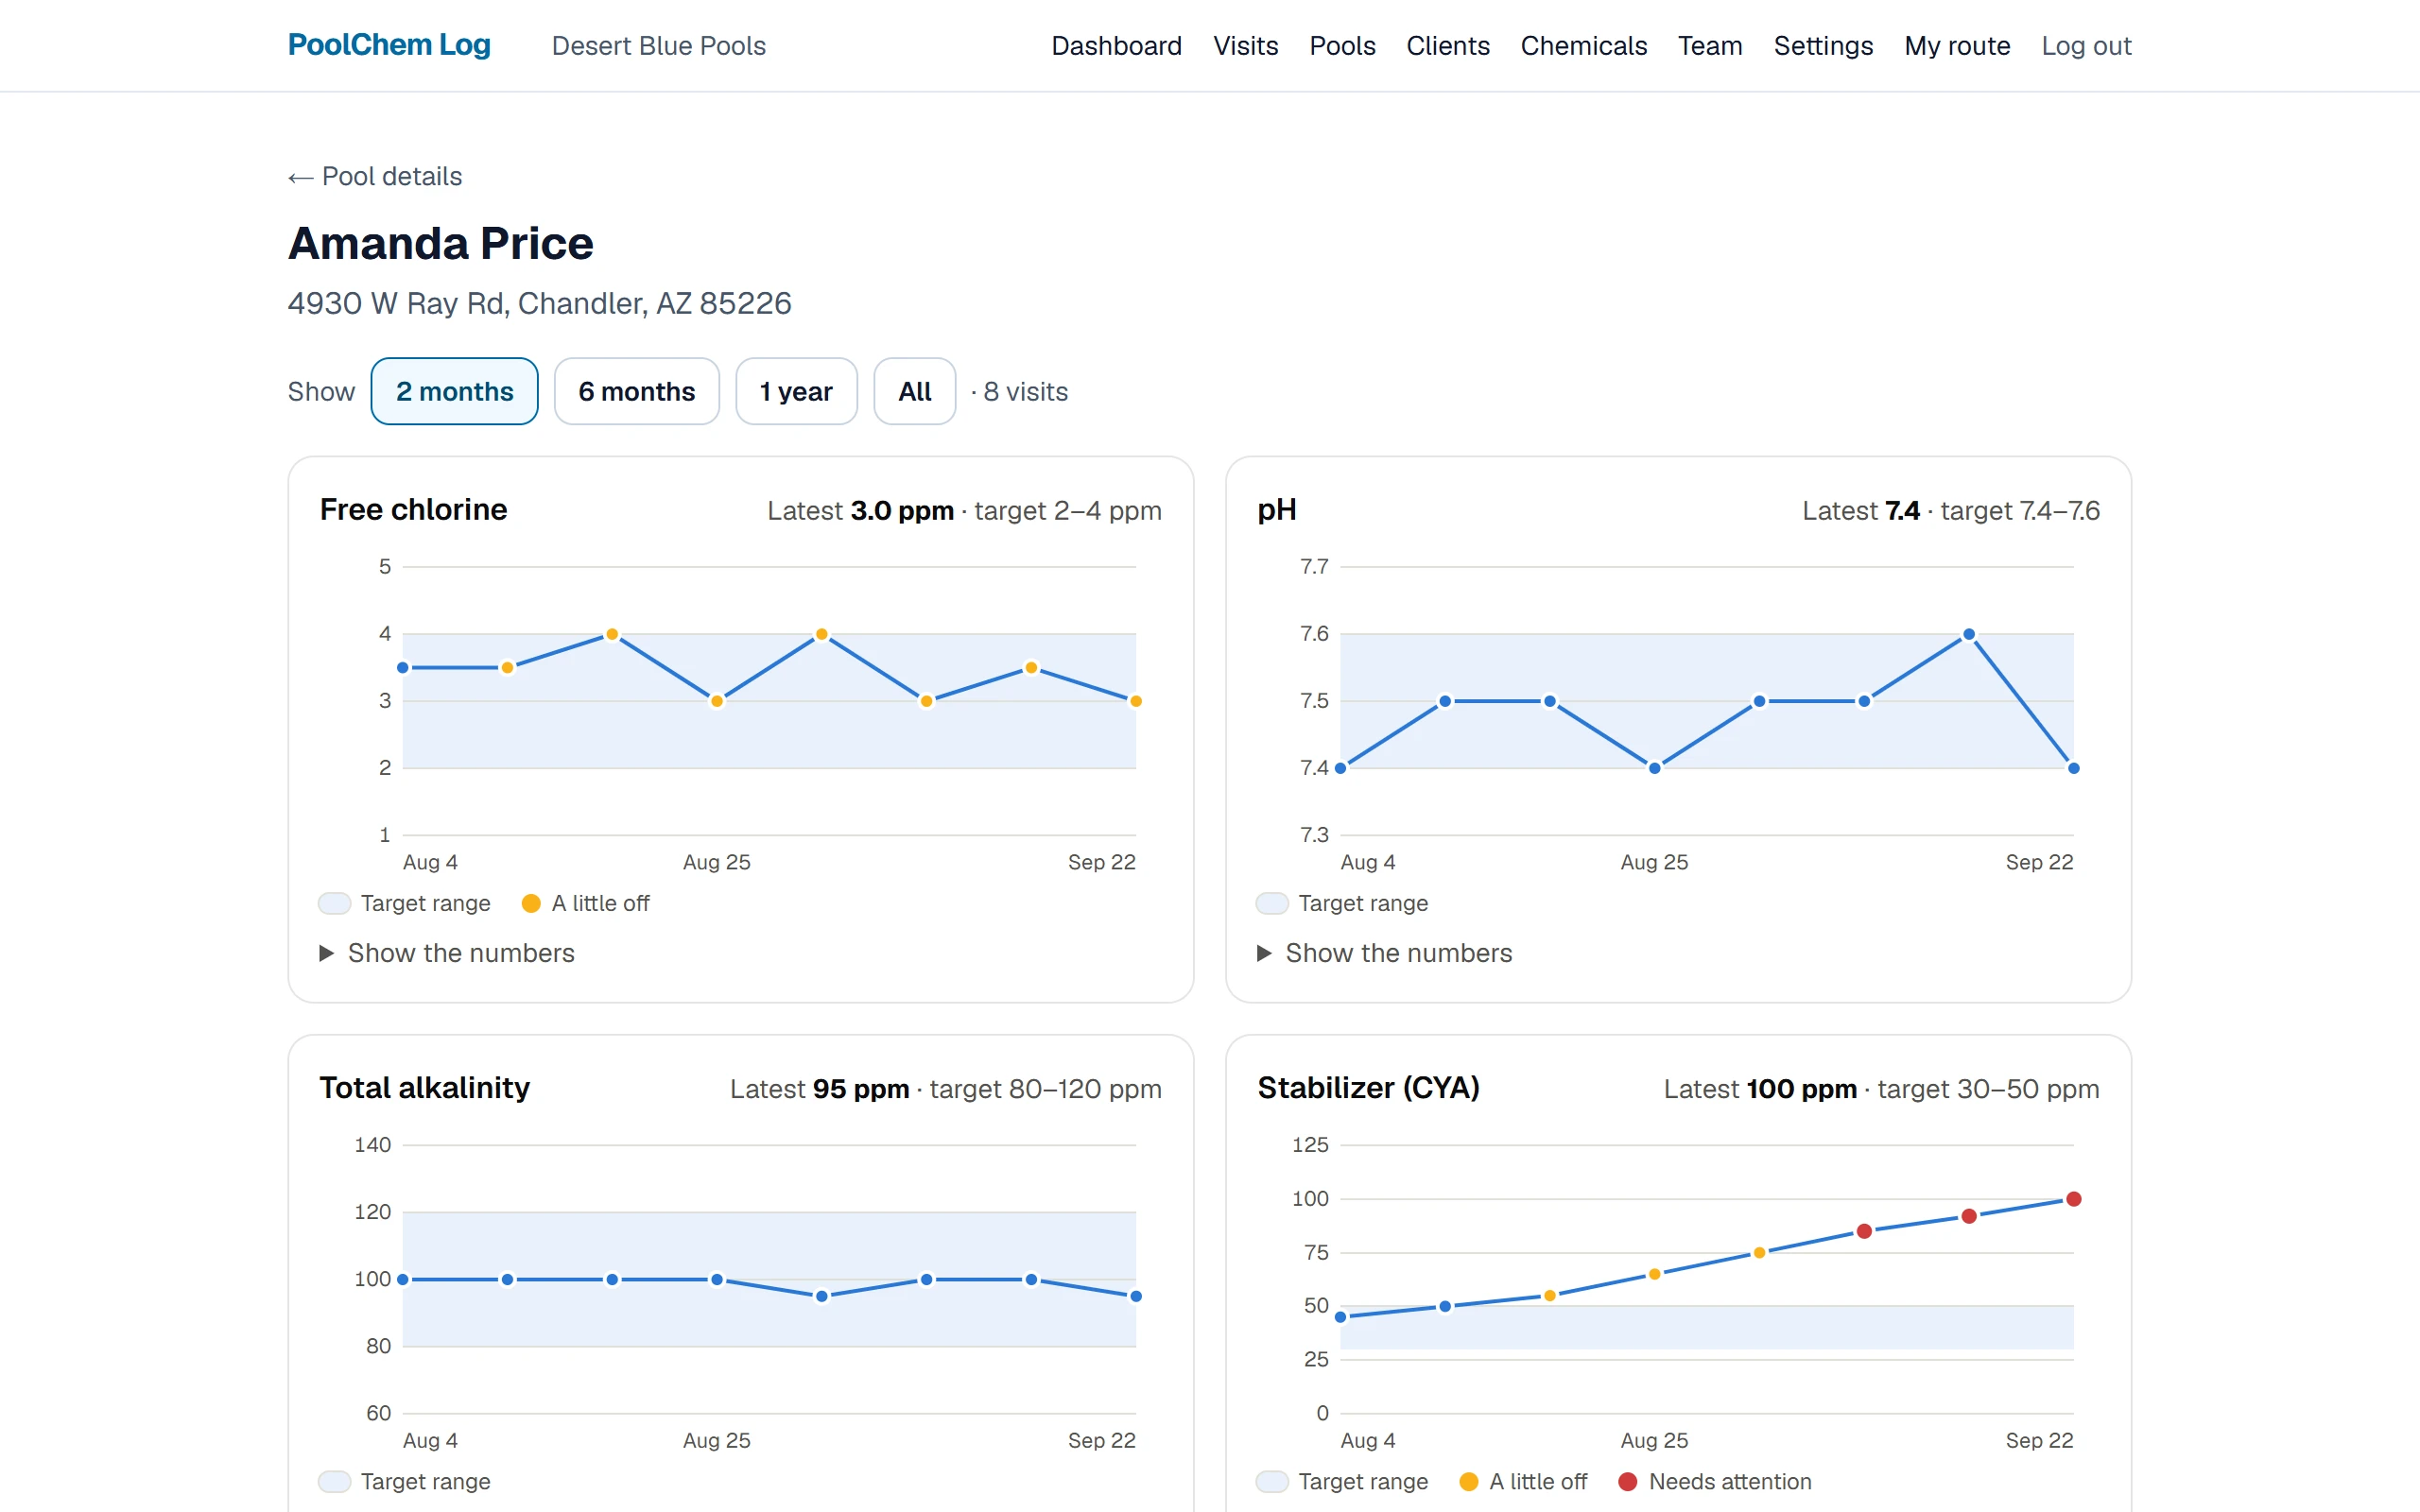Switch the range to 6 months

coord(636,391)
